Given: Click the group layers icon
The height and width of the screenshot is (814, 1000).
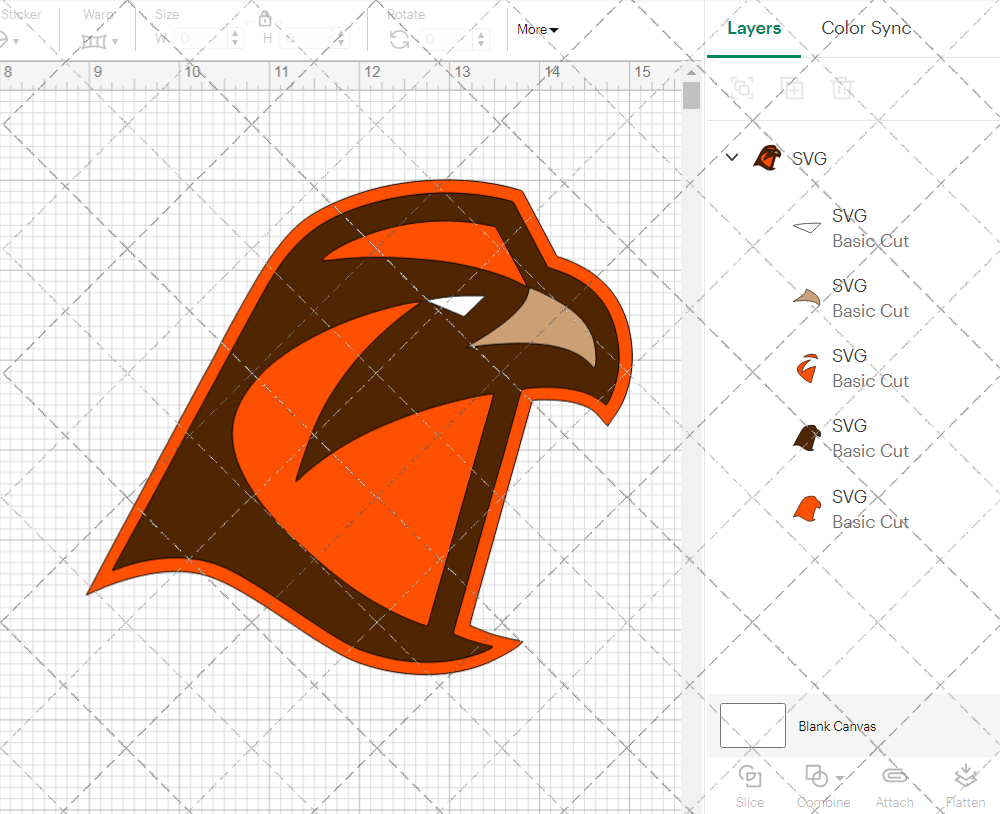Looking at the screenshot, I should point(742,88).
